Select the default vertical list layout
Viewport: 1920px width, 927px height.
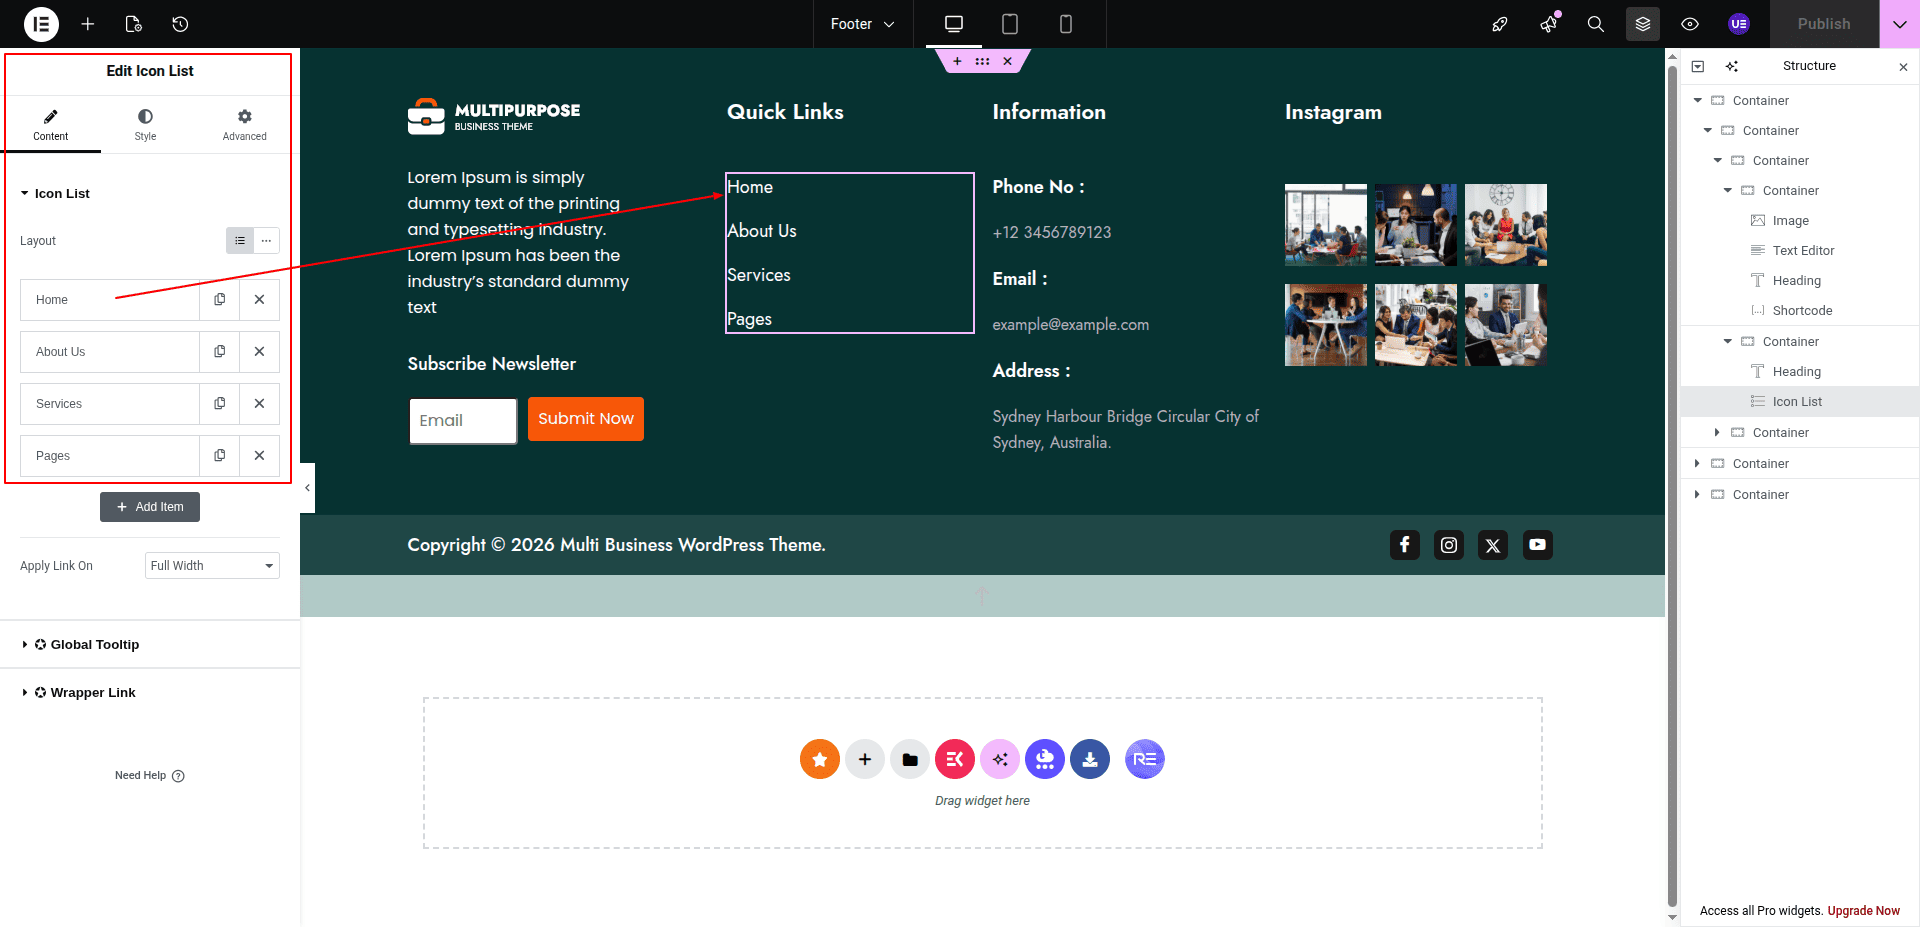click(239, 240)
